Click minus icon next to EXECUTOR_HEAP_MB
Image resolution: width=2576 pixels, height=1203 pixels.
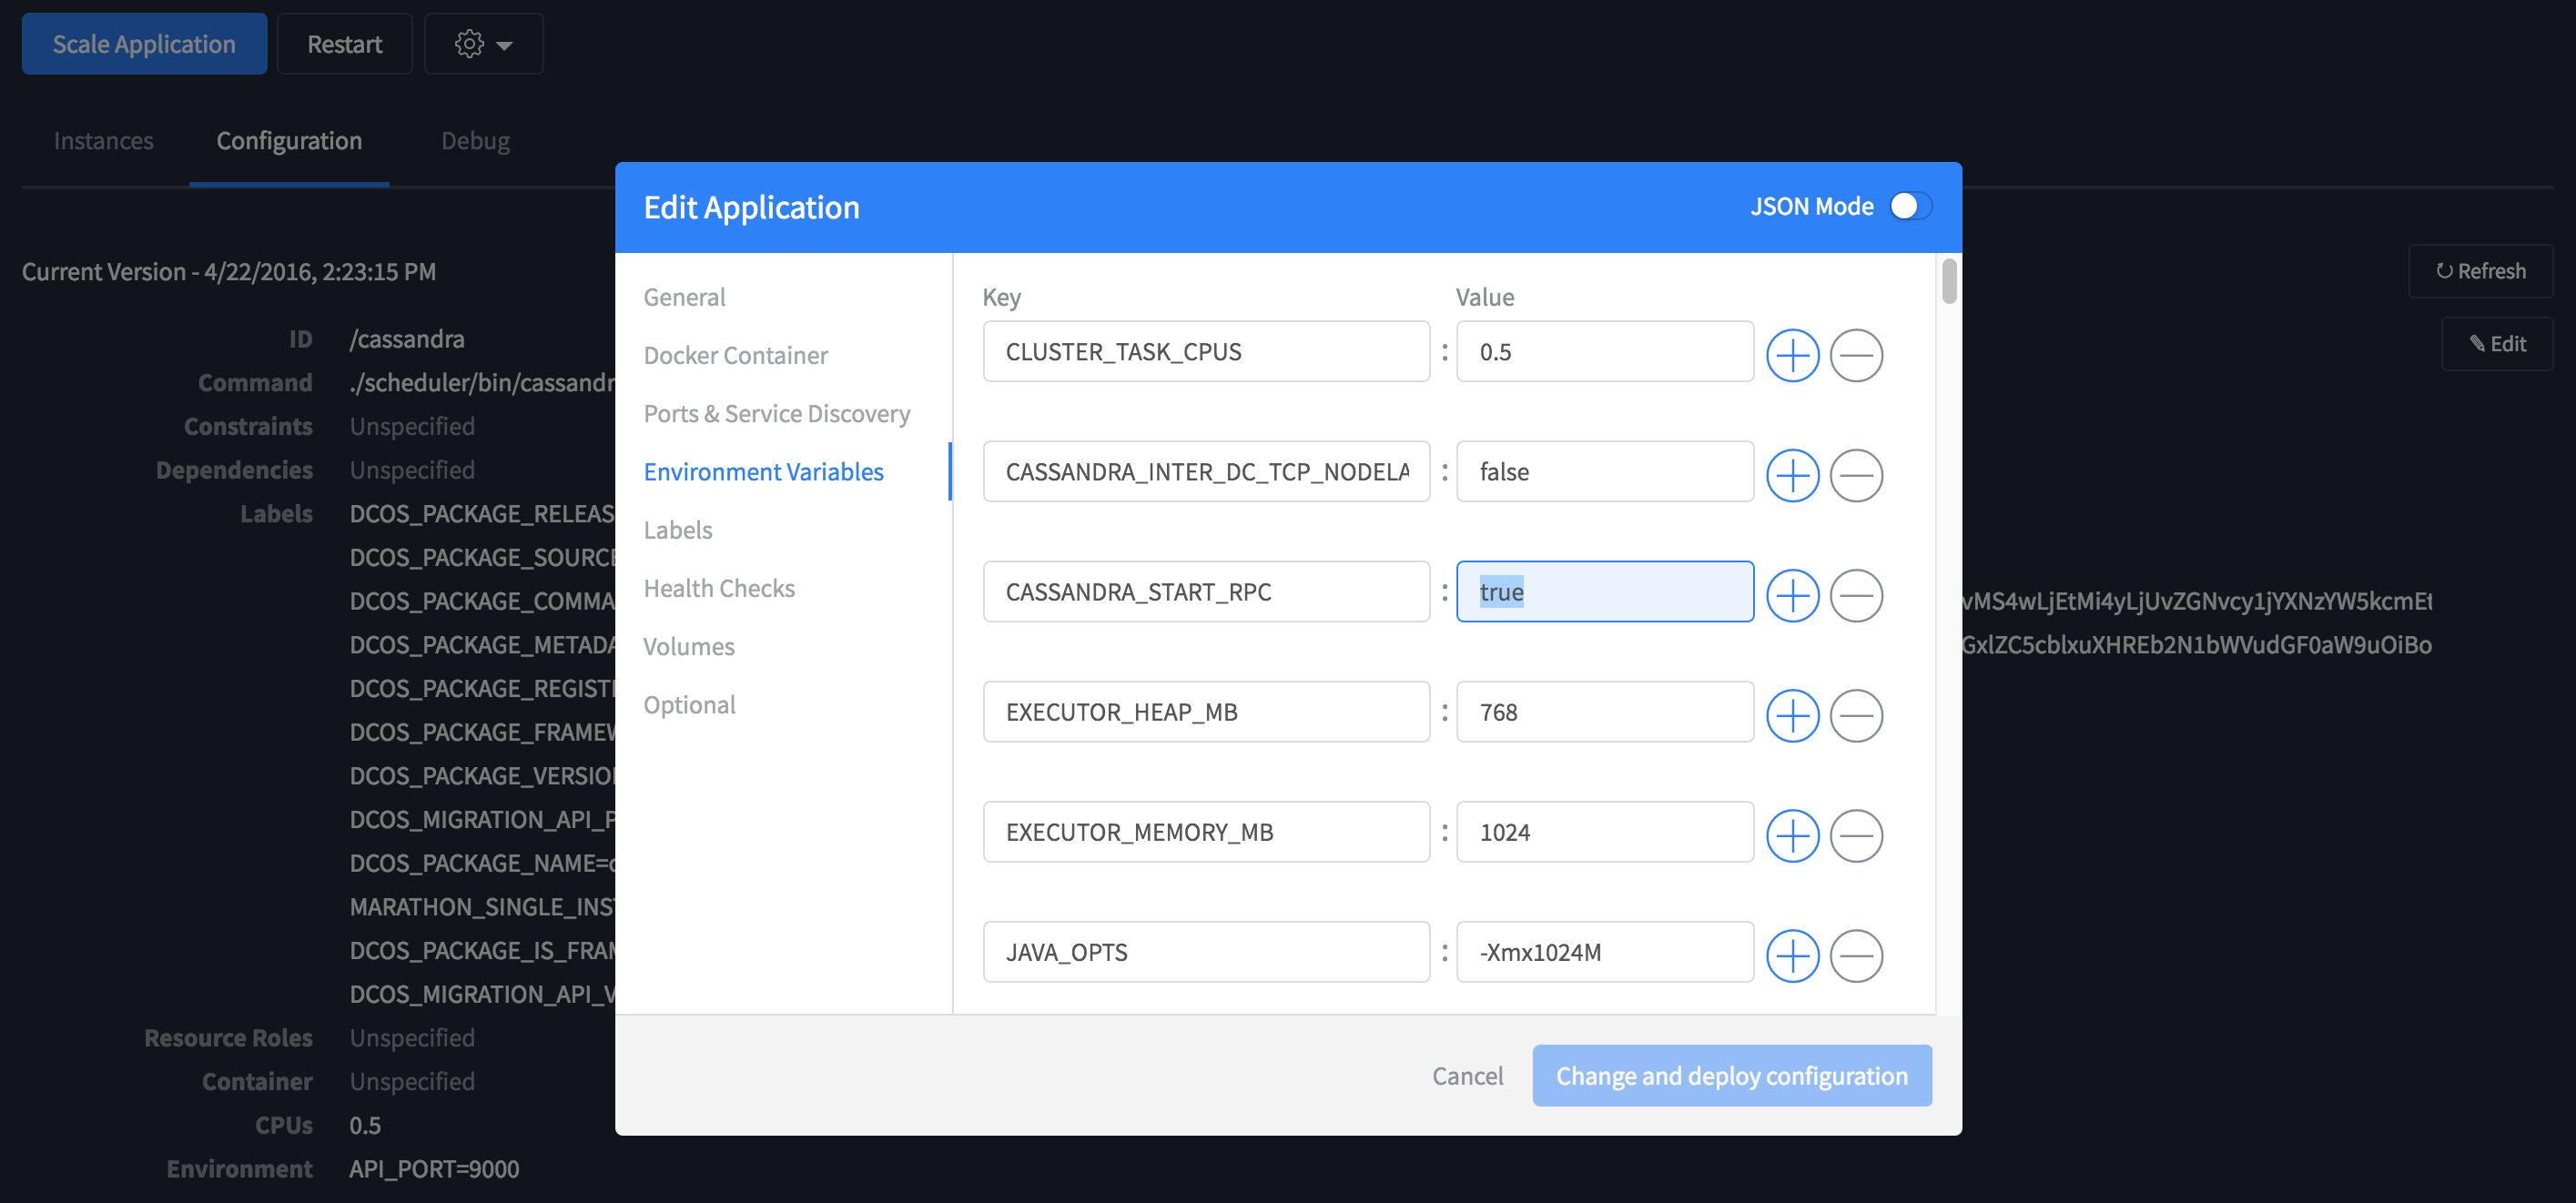pos(1855,715)
